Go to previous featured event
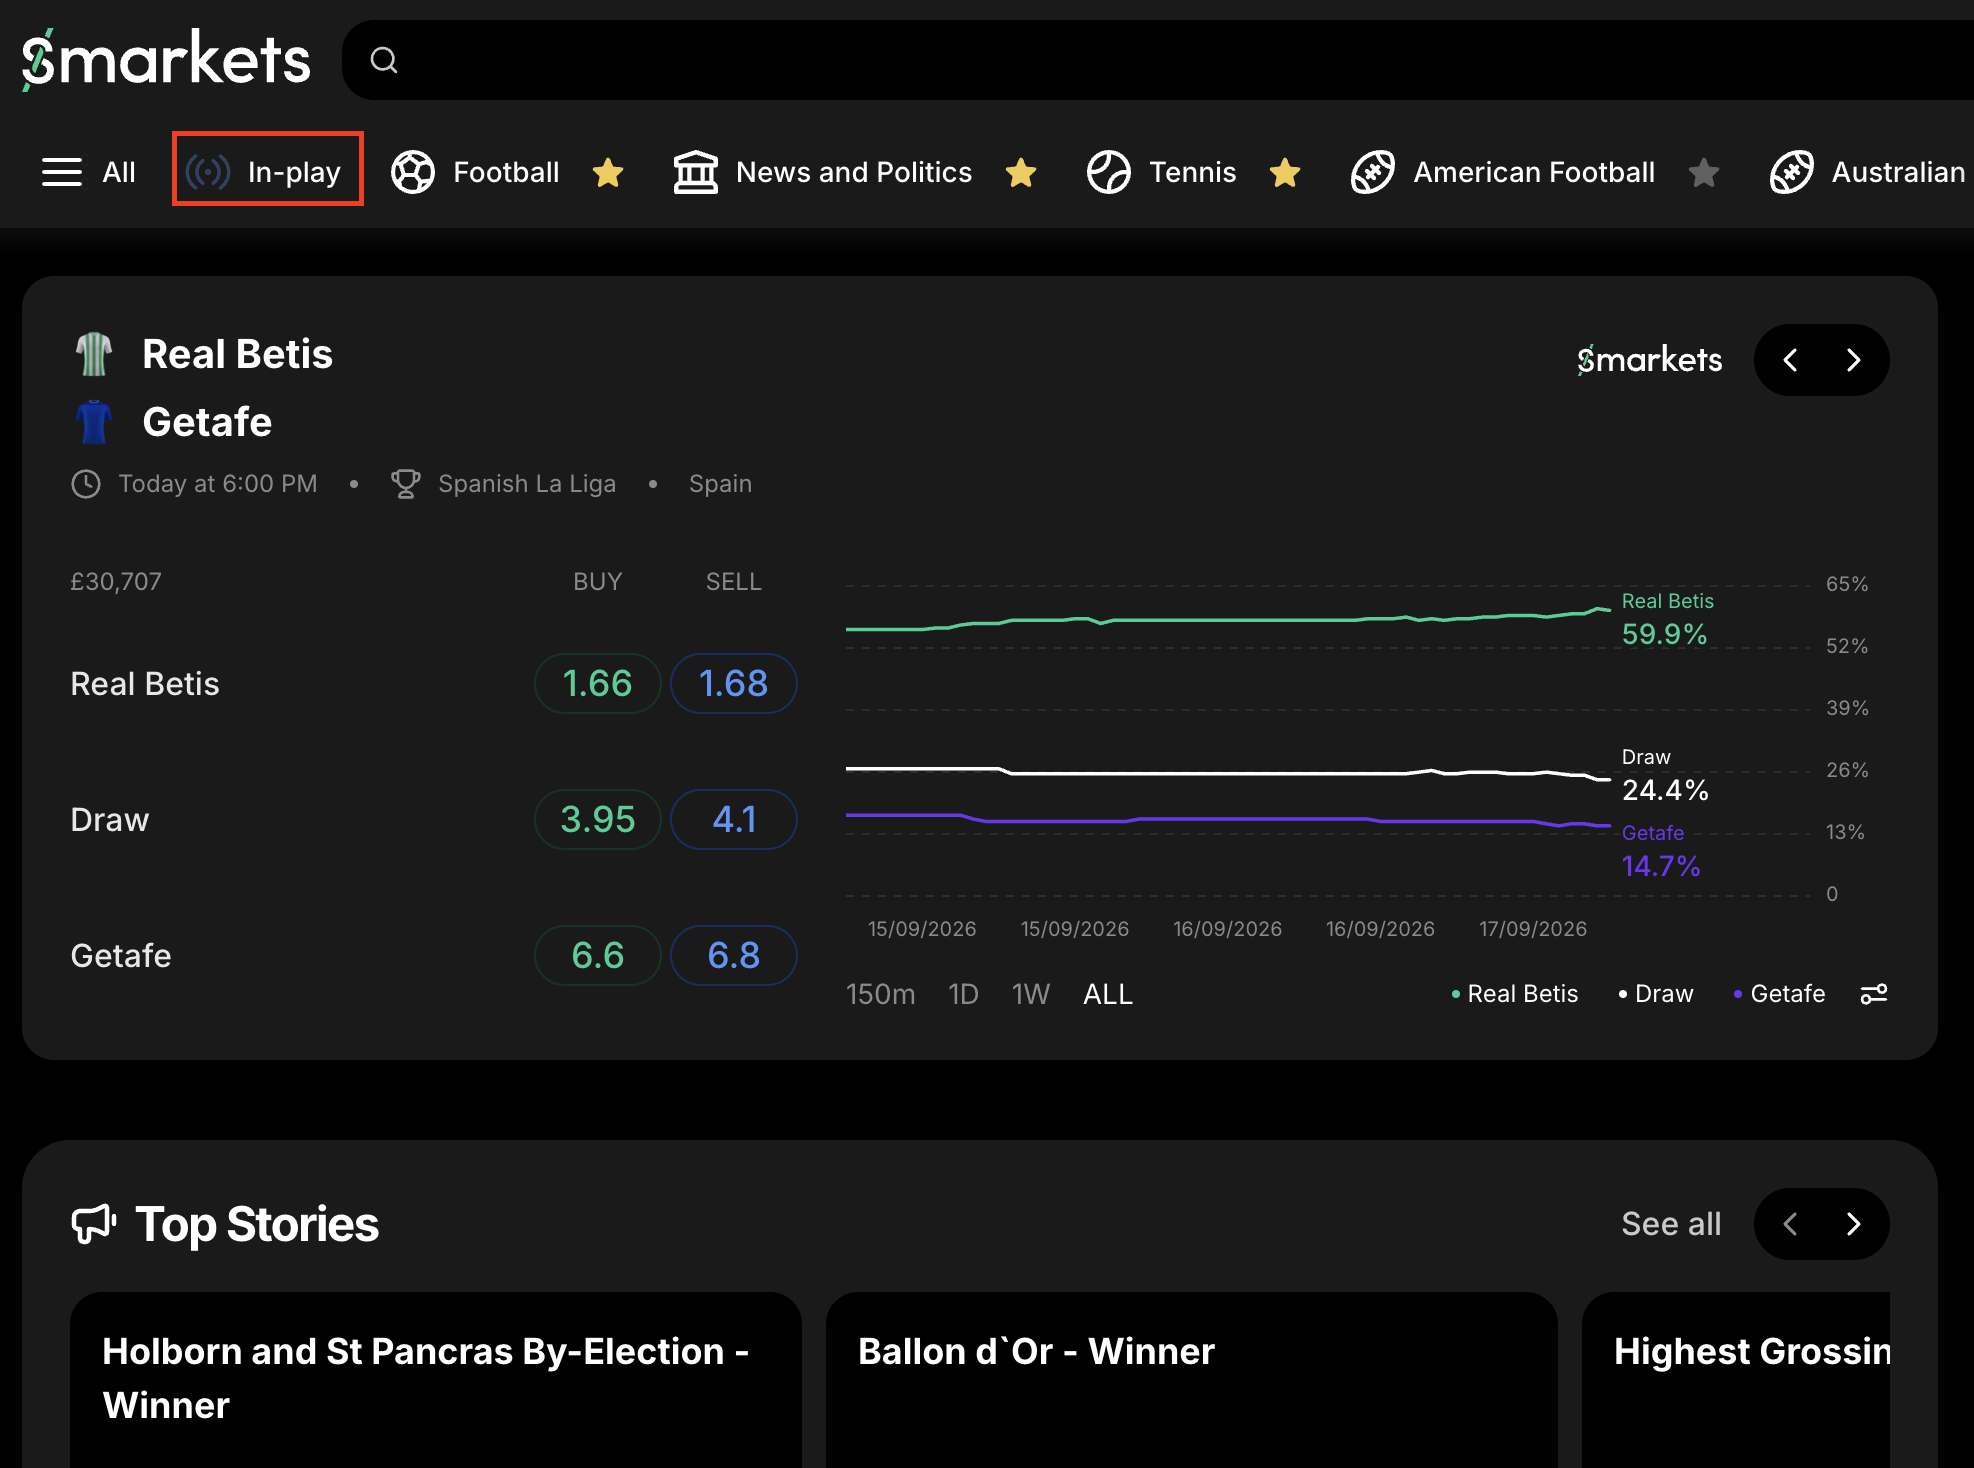 click(1790, 360)
